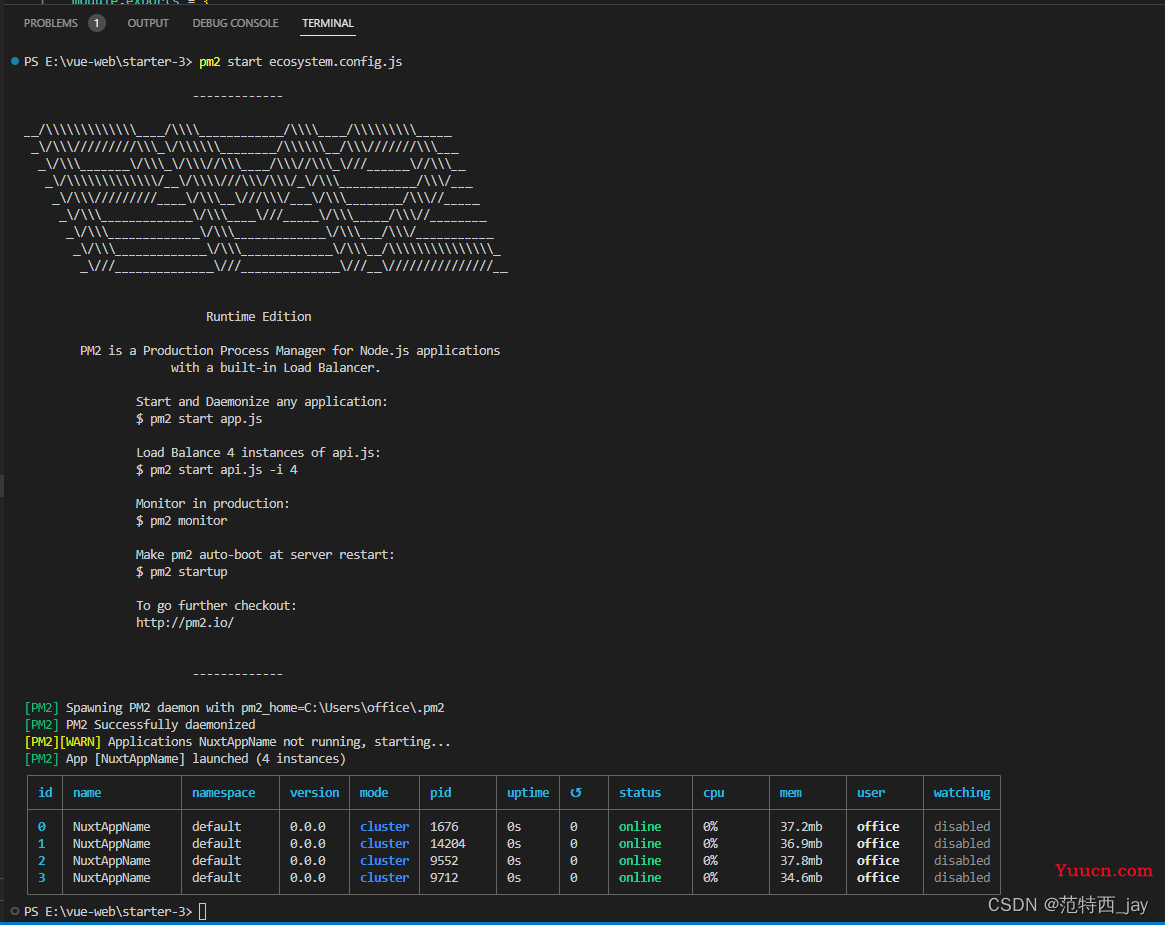Click the problems count badge showing 1

[97, 23]
